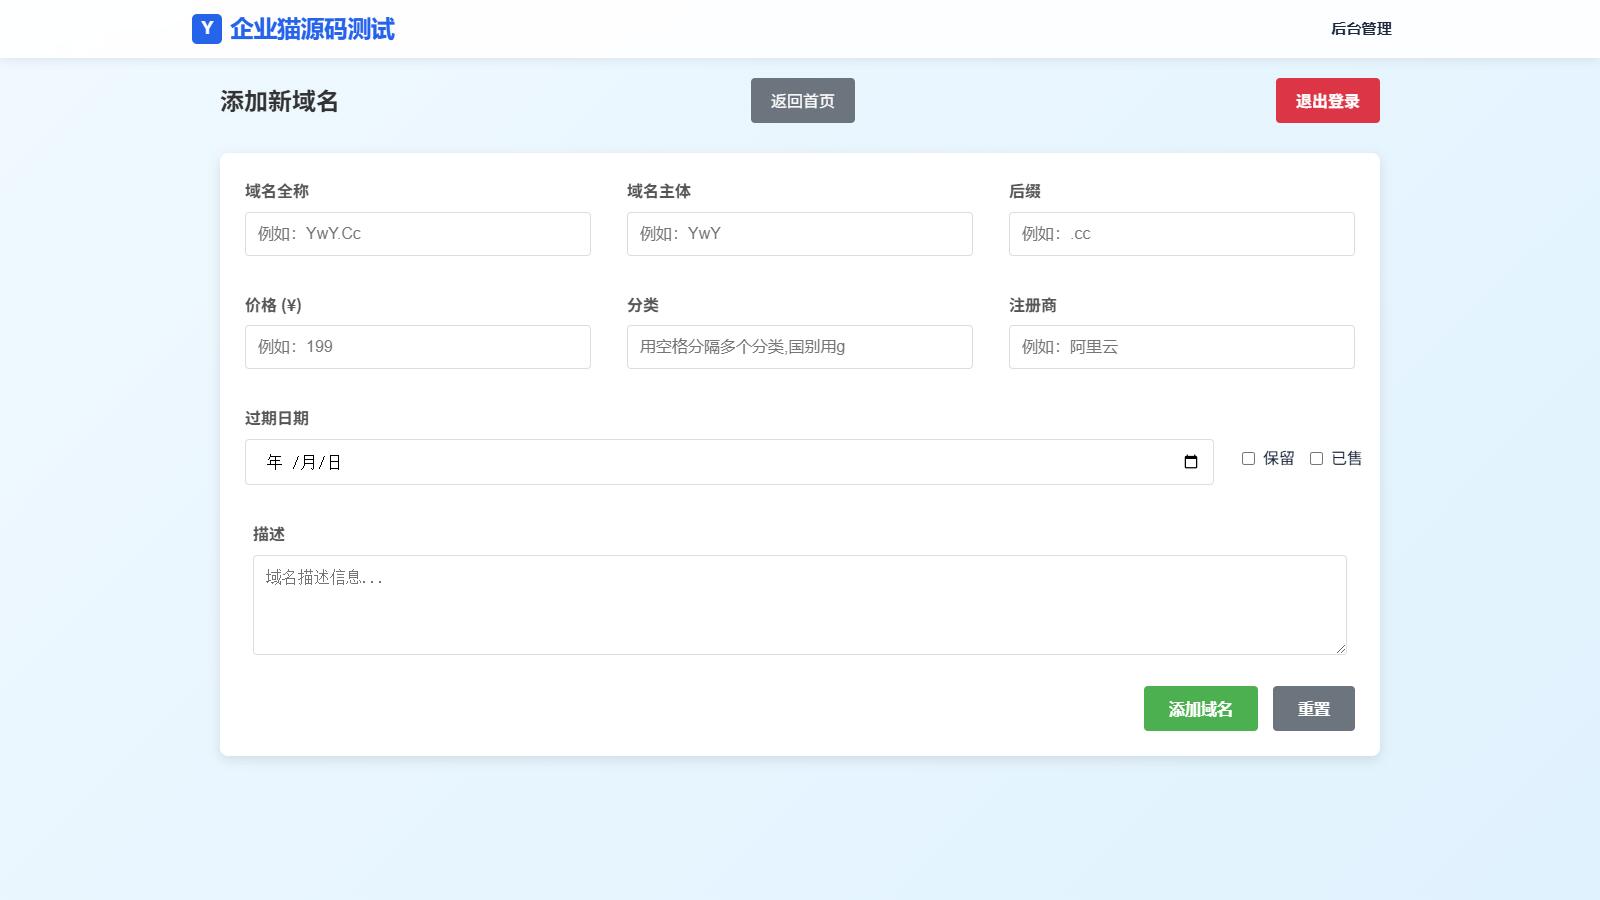This screenshot has width=1600, height=900.
Task: Click the gray 重置 button
Action: 1313,709
